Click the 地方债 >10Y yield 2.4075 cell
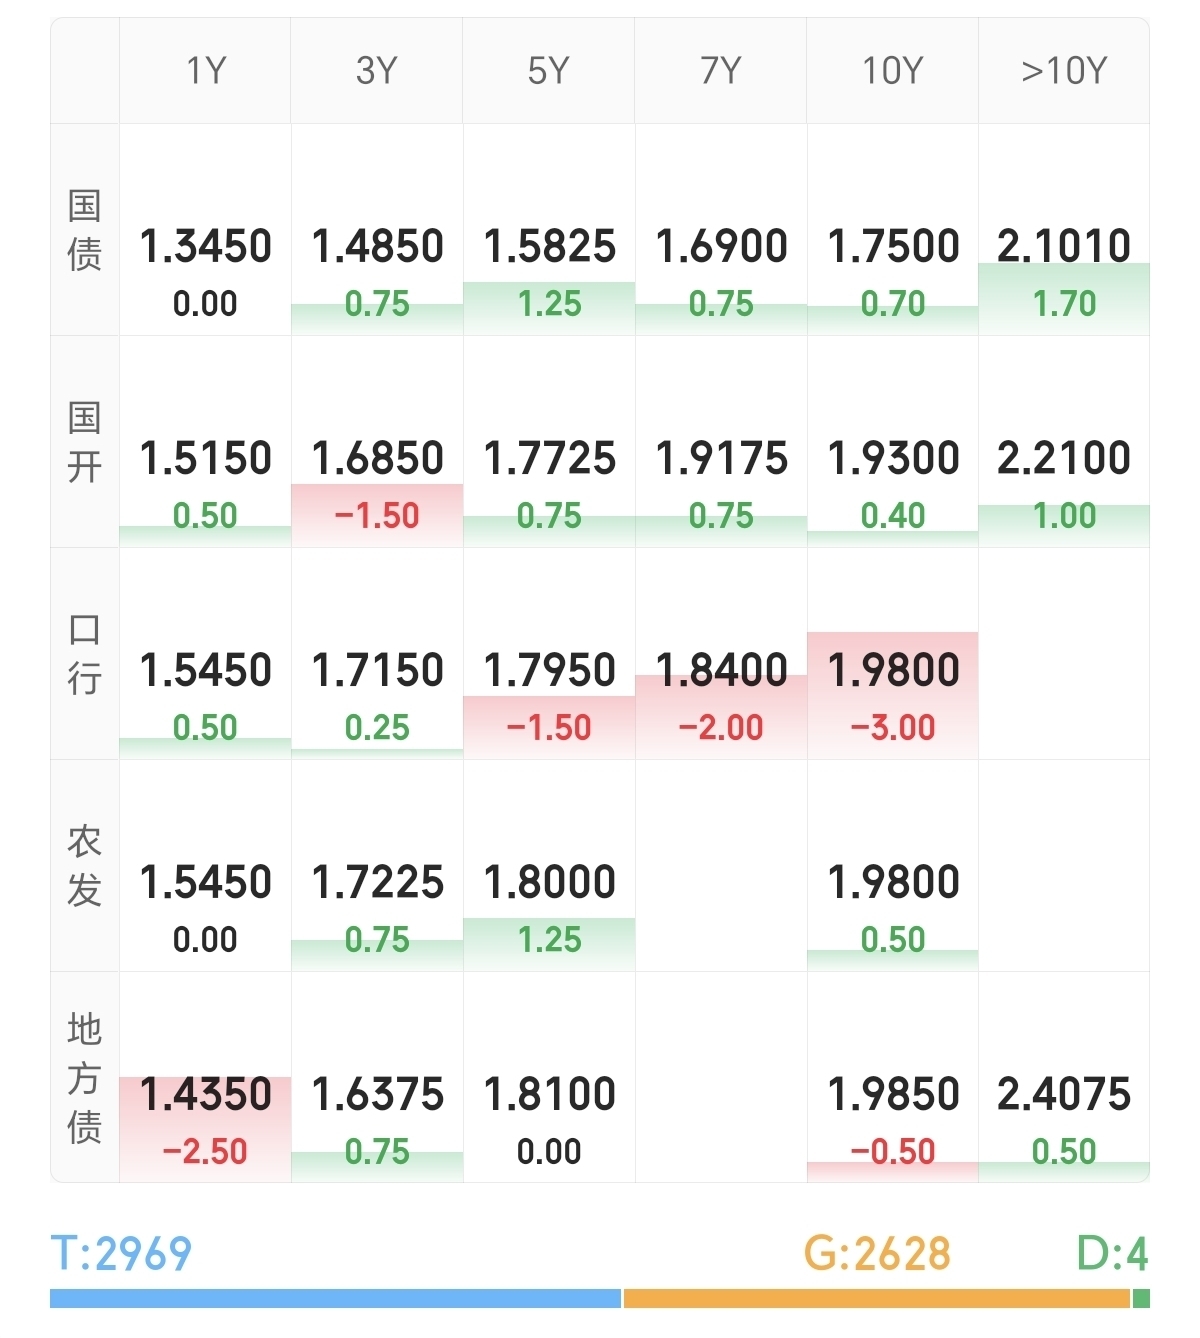This screenshot has height=1338, width=1200. click(x=1064, y=1095)
